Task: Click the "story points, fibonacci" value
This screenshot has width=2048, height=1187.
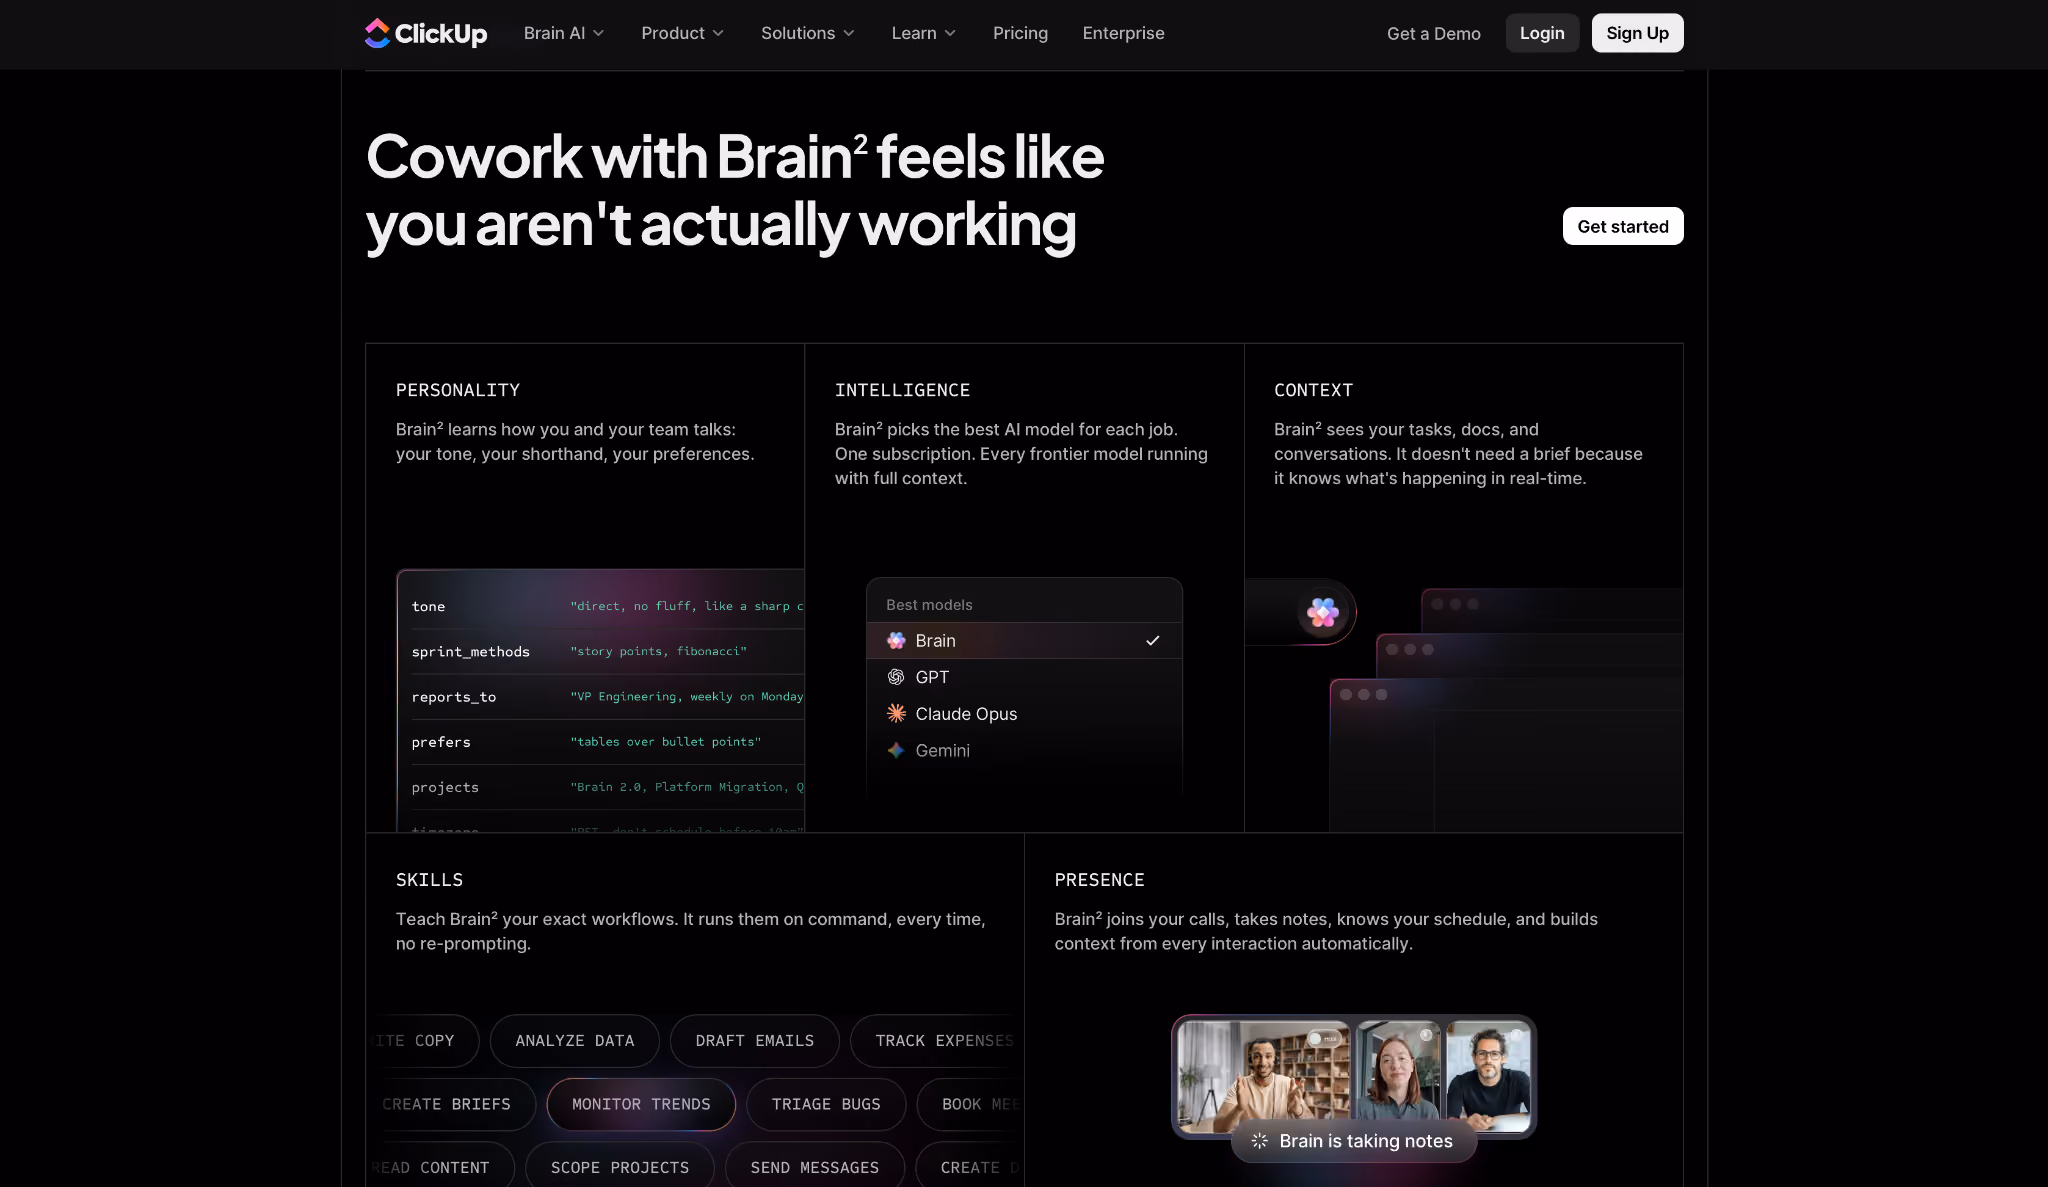Action: pyautogui.click(x=658, y=651)
